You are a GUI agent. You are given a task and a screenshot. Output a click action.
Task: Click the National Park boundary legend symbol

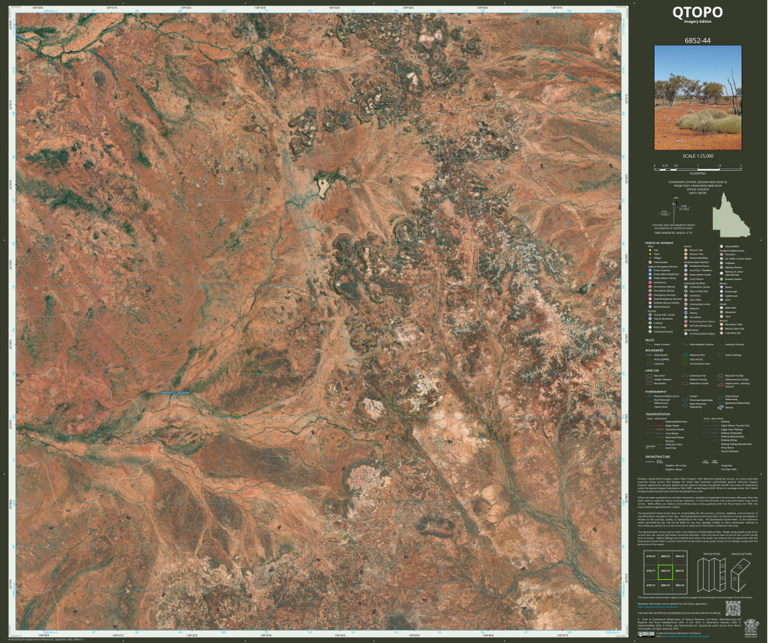pos(685,355)
